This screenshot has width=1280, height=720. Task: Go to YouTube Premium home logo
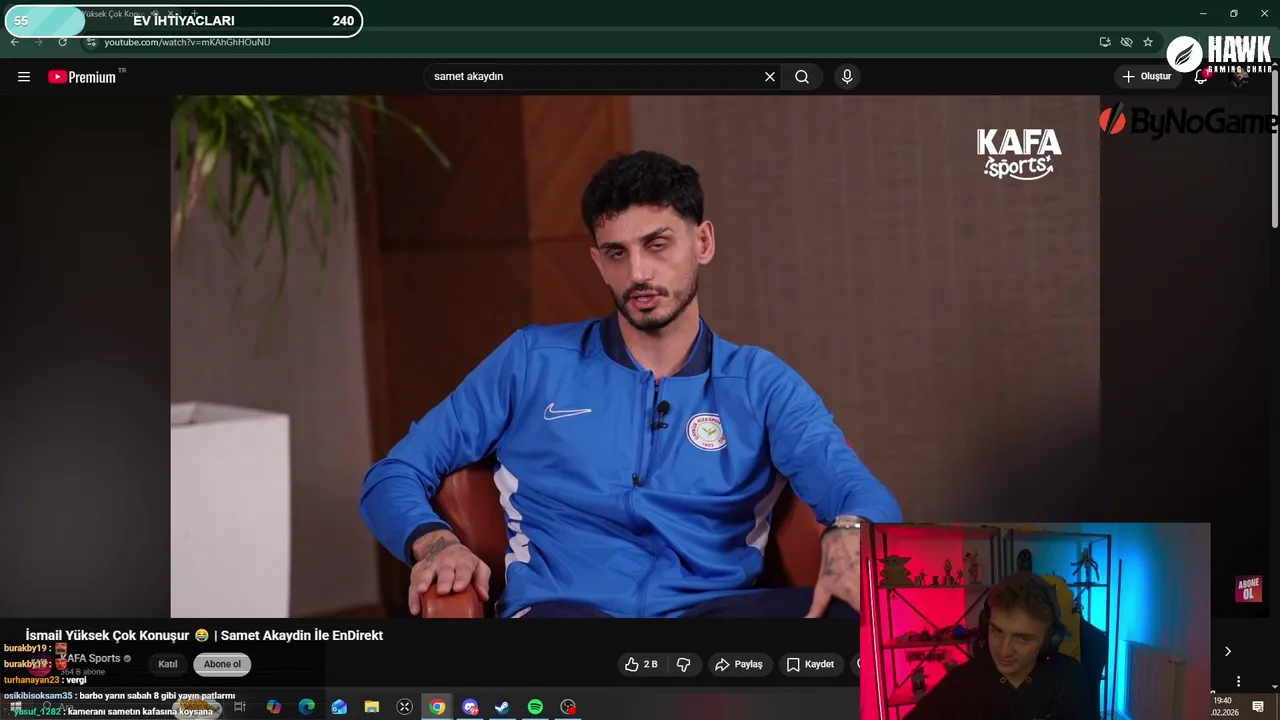point(82,77)
